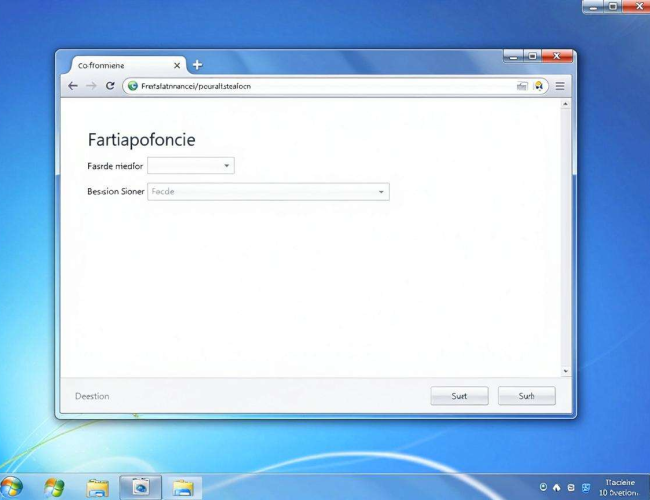The width and height of the screenshot is (650, 500).
Task: Maximize the browser window
Action: [533, 56]
